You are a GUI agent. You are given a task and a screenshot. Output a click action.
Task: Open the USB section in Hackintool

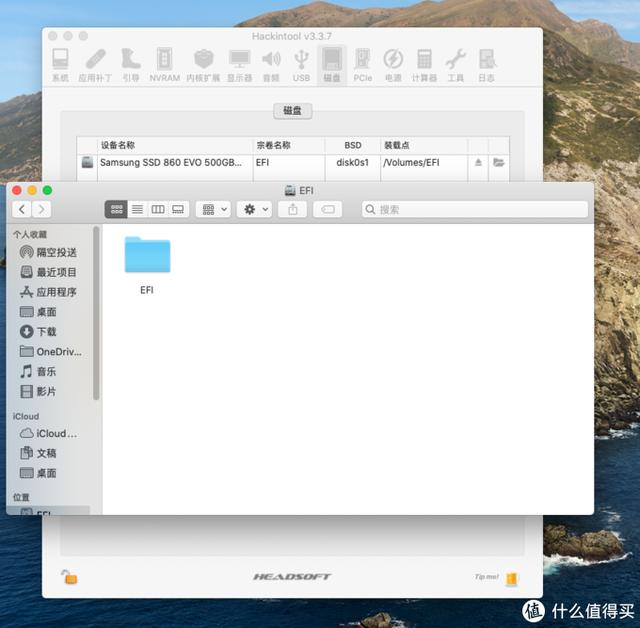pyautogui.click(x=301, y=65)
